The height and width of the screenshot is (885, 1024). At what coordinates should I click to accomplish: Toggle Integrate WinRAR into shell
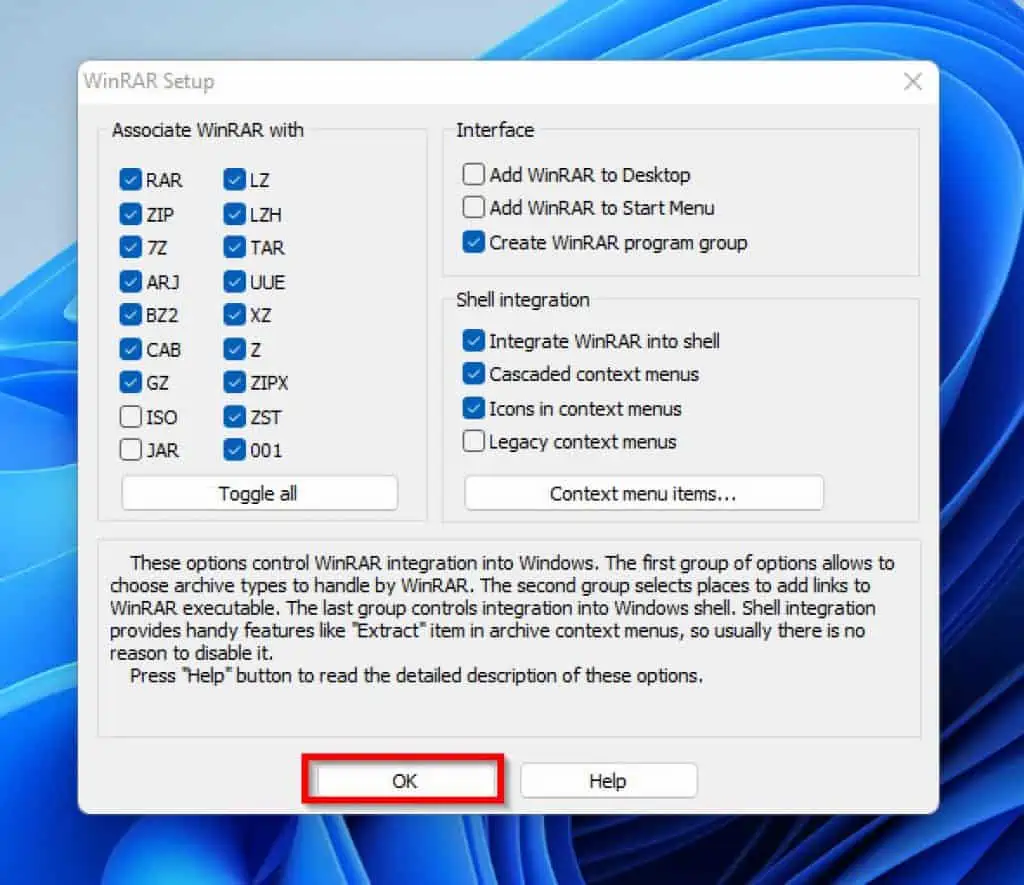tap(473, 340)
